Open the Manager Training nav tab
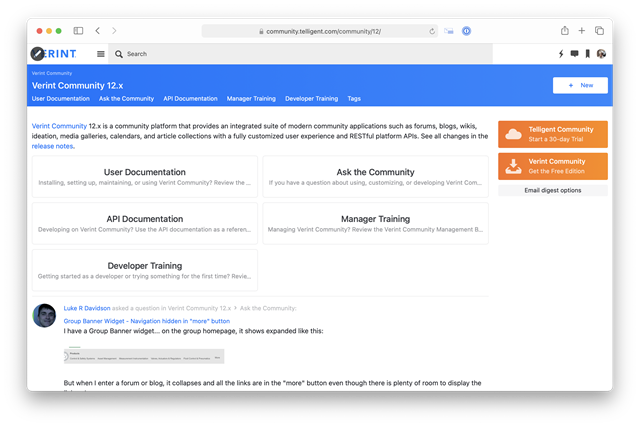 pyautogui.click(x=251, y=99)
